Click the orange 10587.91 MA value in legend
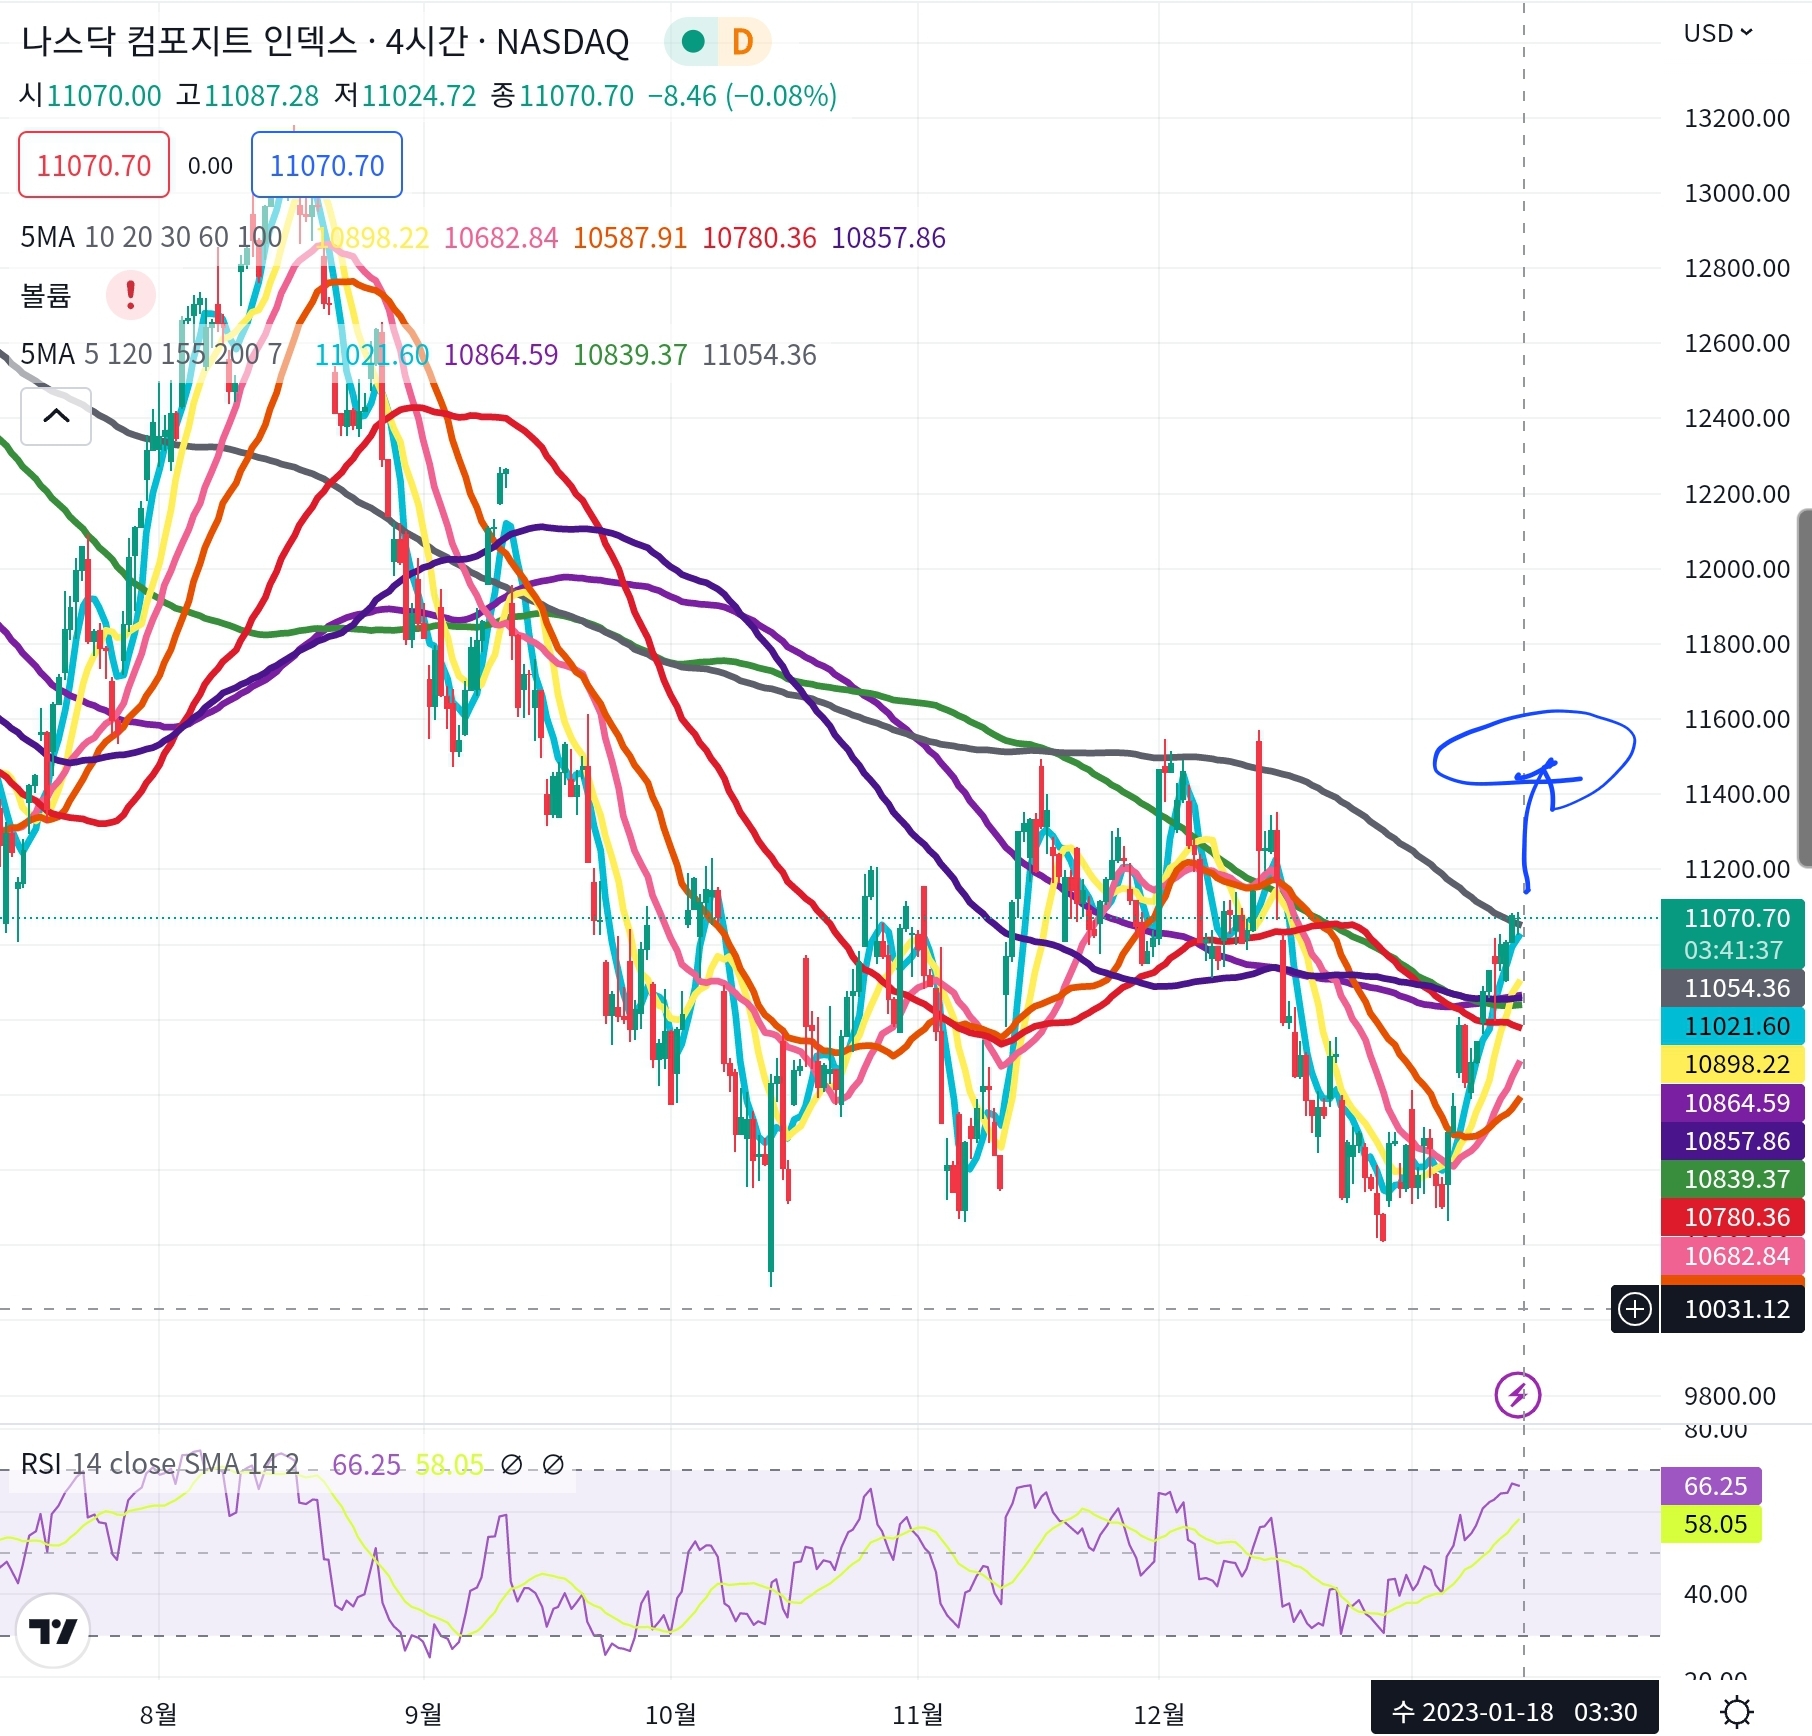The width and height of the screenshot is (1812, 1736). click(x=630, y=238)
